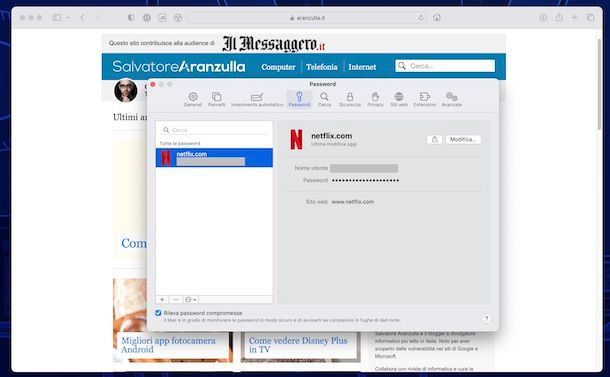Toggle Safari sidebar icon
610x377 pixels.
pyautogui.click(x=57, y=18)
